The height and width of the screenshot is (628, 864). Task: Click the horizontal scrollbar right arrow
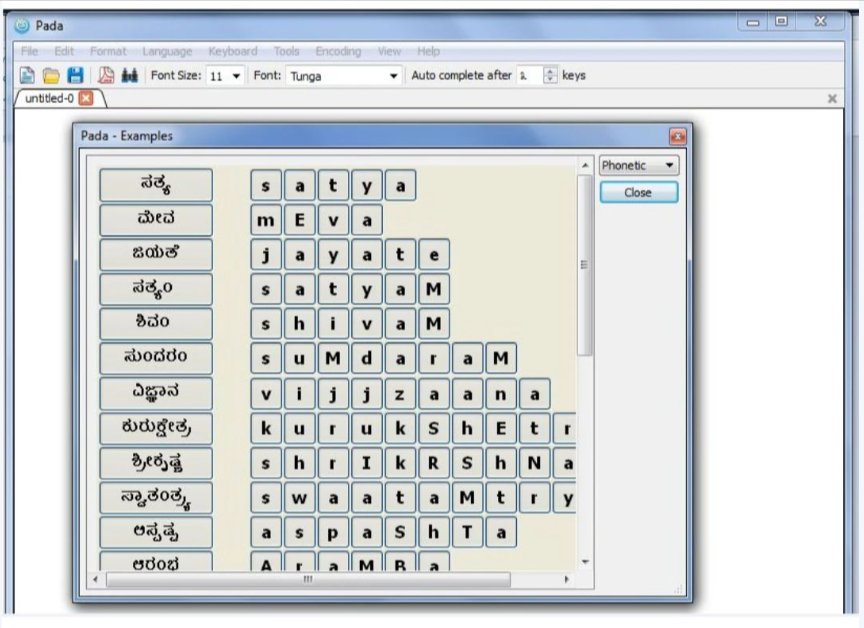566,580
